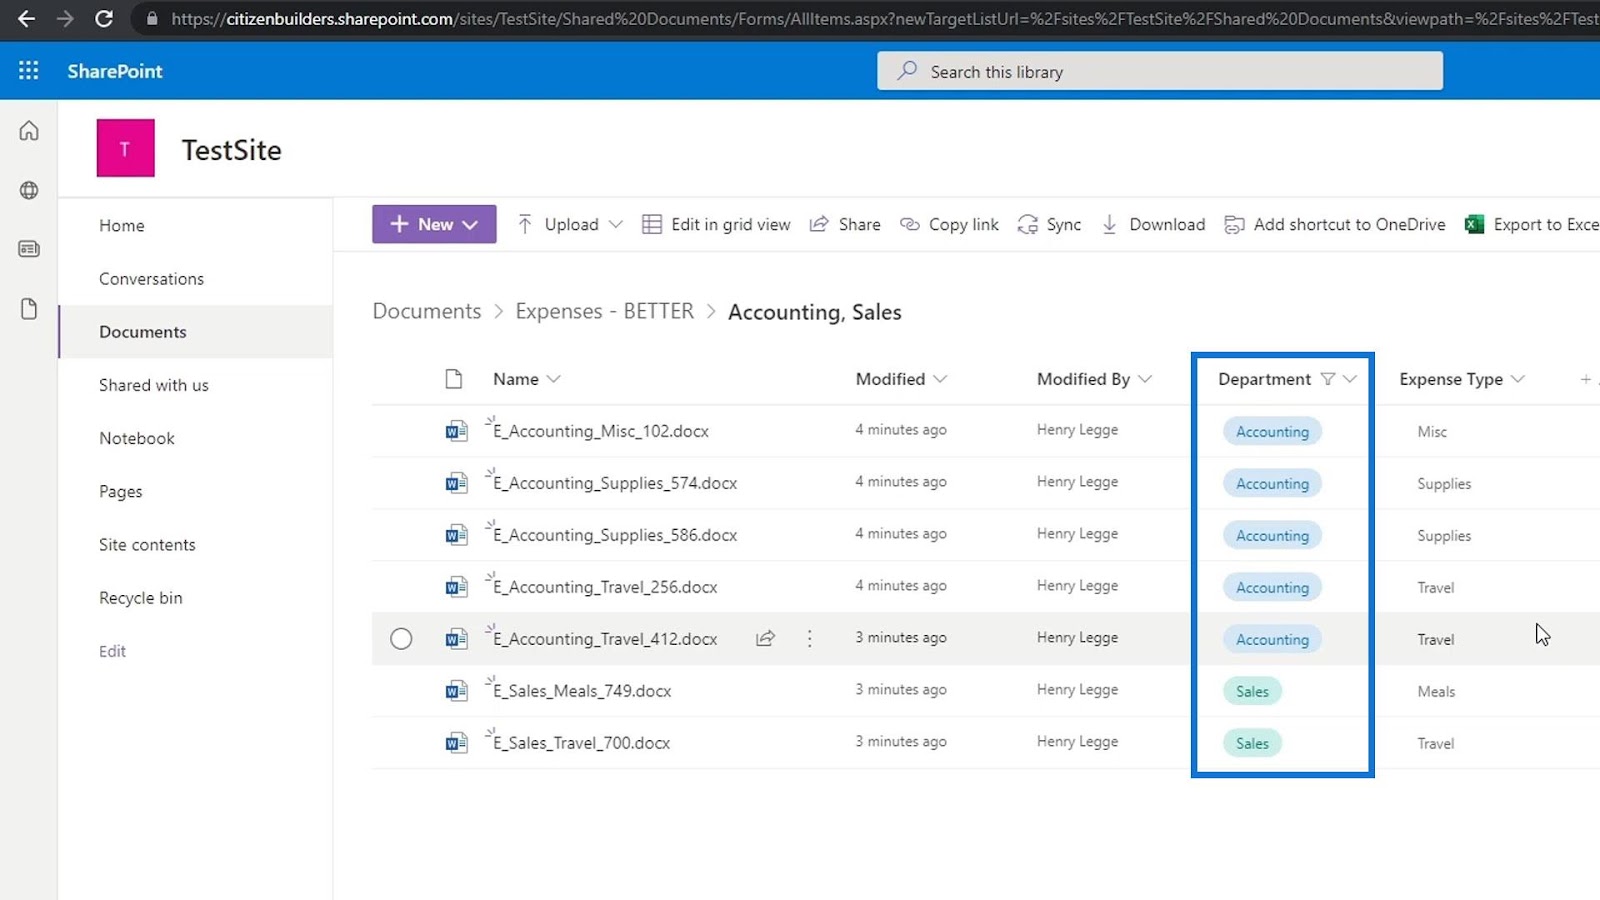Expand the Upload dropdown arrow

tap(616, 225)
